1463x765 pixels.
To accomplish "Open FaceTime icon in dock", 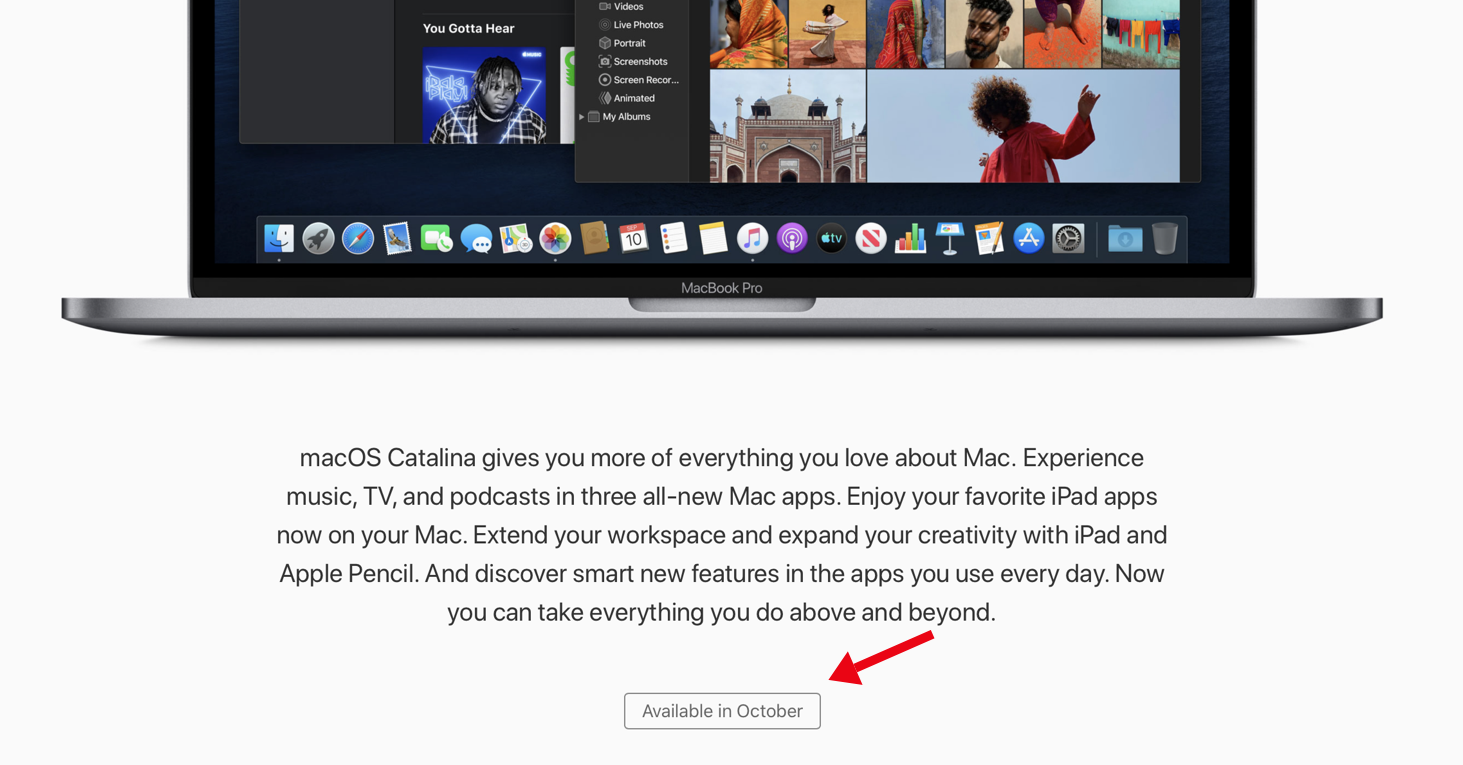I will click(436, 238).
